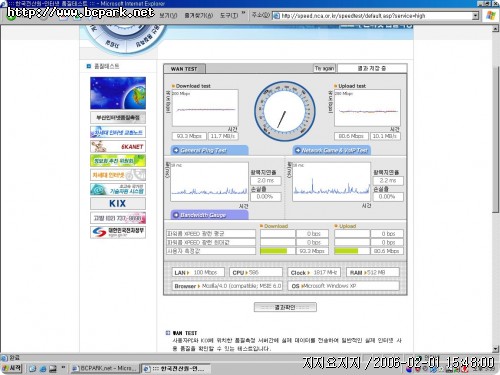This screenshot has width=500, height=375.
Task: Click the Browser Mozilla/4.0 field
Action: (x=227, y=286)
